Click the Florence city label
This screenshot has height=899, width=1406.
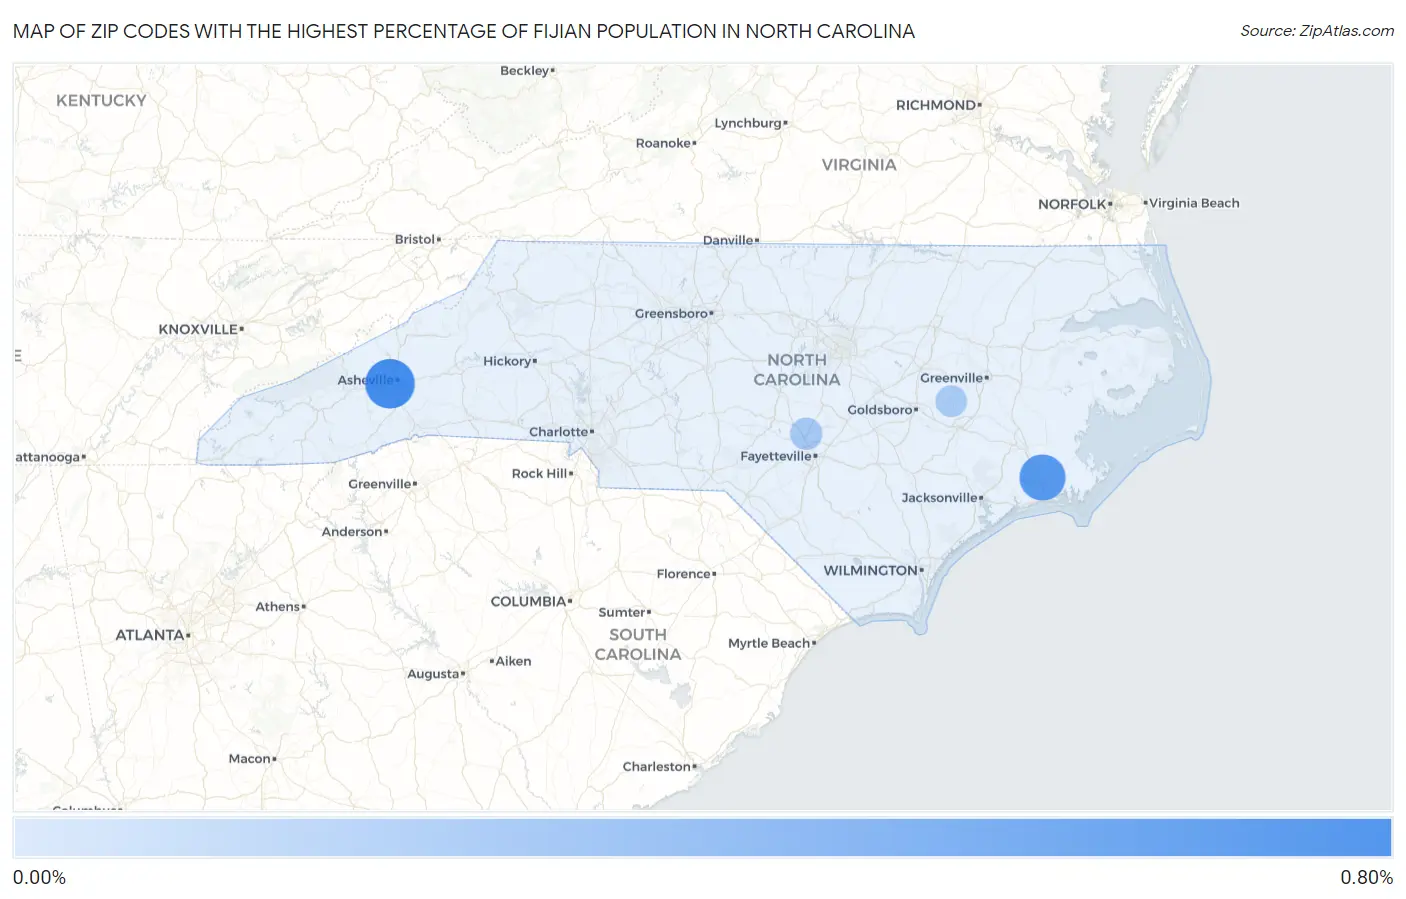click(x=684, y=574)
